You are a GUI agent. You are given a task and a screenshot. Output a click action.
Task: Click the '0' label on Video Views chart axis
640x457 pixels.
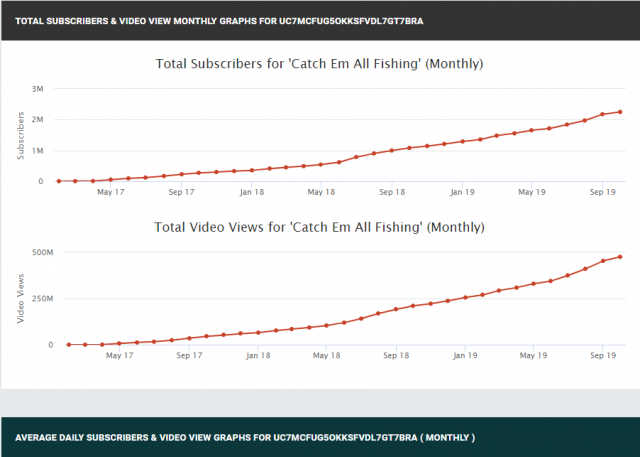pyautogui.click(x=51, y=345)
